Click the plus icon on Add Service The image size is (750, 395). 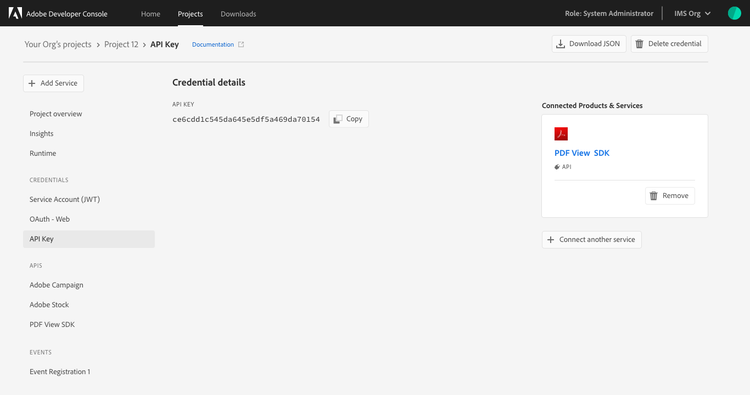[x=32, y=83]
